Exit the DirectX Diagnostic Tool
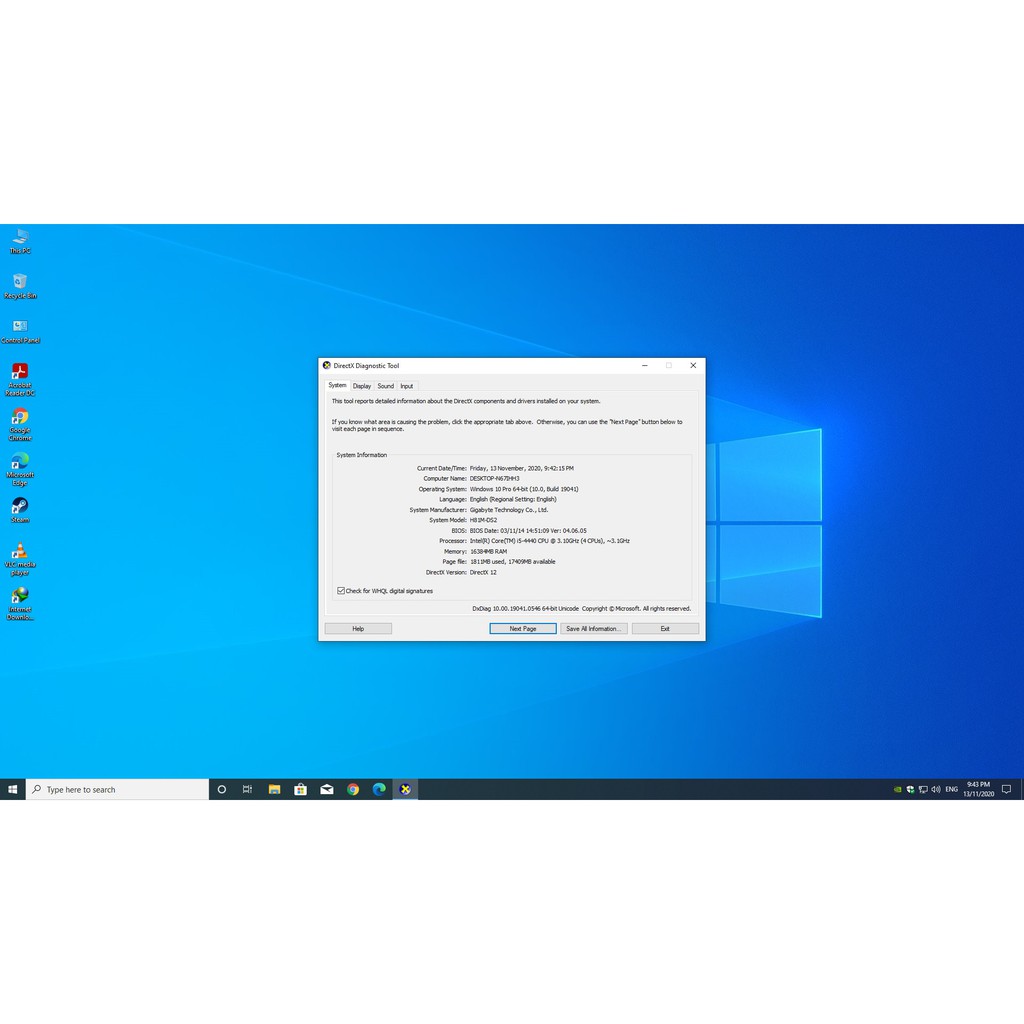1024x1024 pixels. tap(665, 629)
